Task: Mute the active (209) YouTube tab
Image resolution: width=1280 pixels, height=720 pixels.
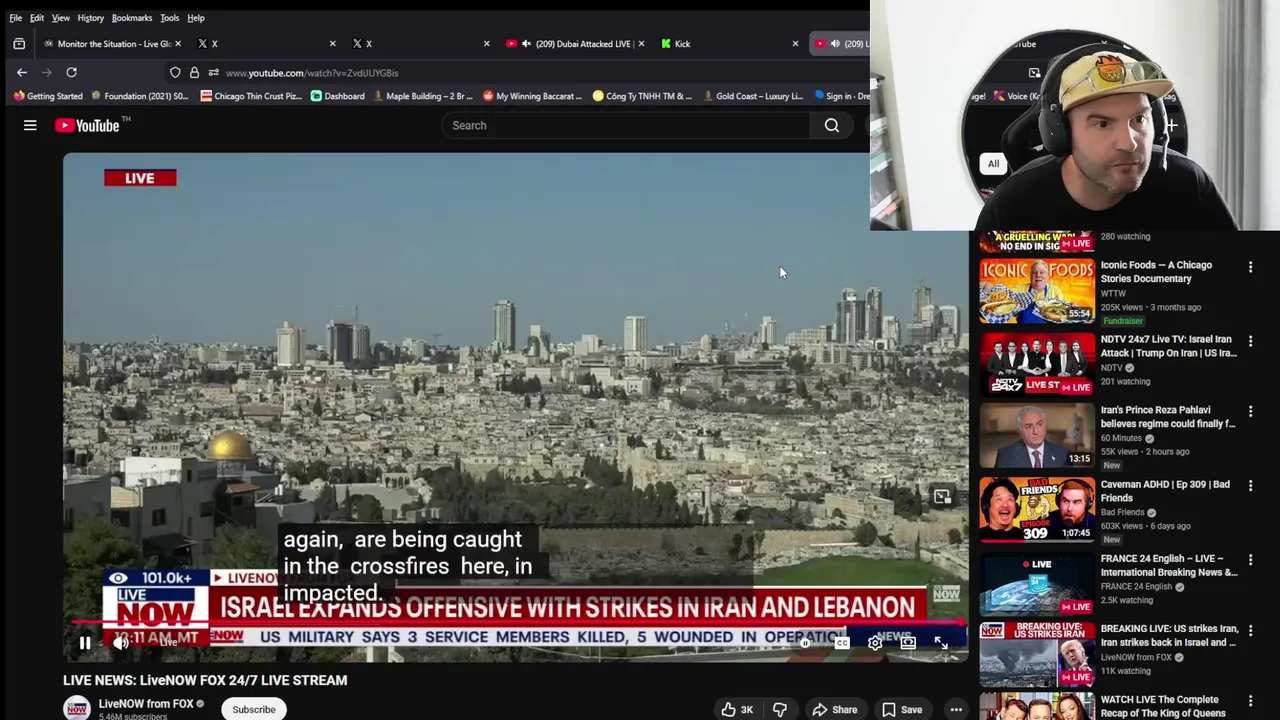Action: 835,44
